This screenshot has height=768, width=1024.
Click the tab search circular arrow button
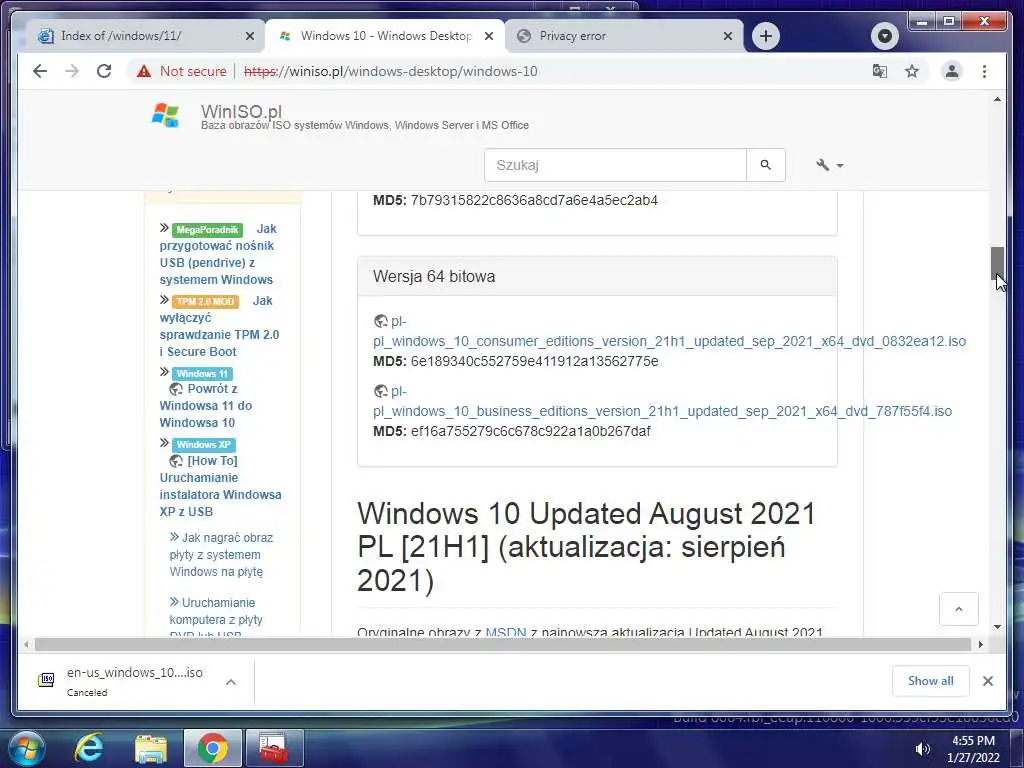[884, 36]
